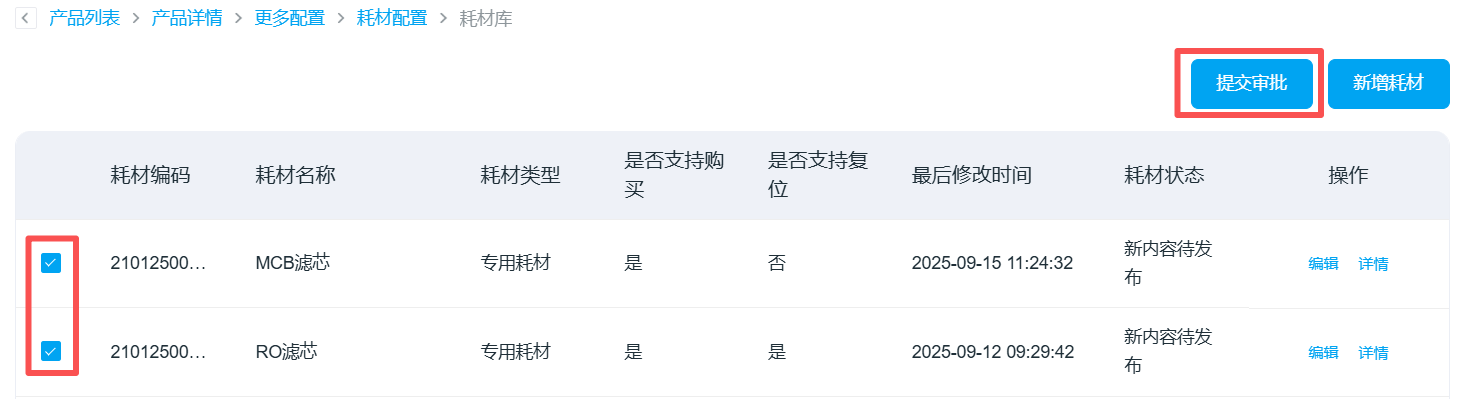The width and height of the screenshot is (1469, 399).
Task: Open 耗材配置 breadcrumb link
Action: [392, 18]
